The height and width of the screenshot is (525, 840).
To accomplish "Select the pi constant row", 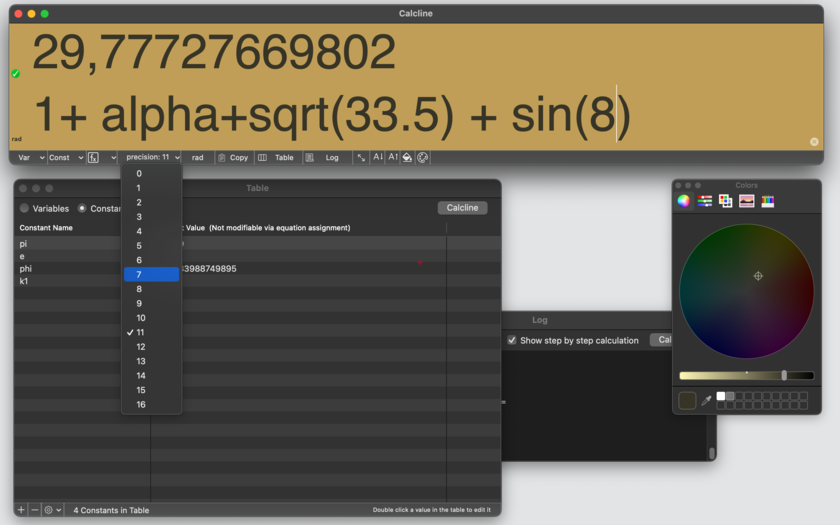I will click(x=257, y=243).
